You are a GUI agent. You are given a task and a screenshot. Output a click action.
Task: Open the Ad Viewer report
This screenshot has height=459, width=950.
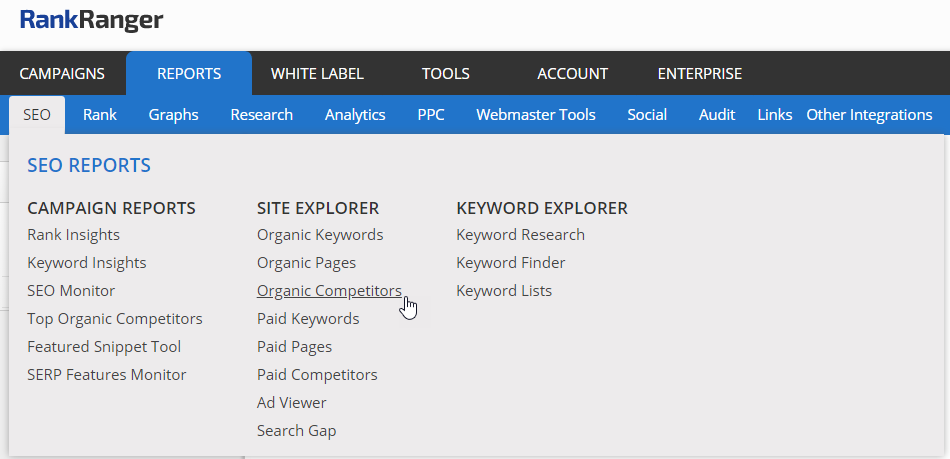point(292,403)
